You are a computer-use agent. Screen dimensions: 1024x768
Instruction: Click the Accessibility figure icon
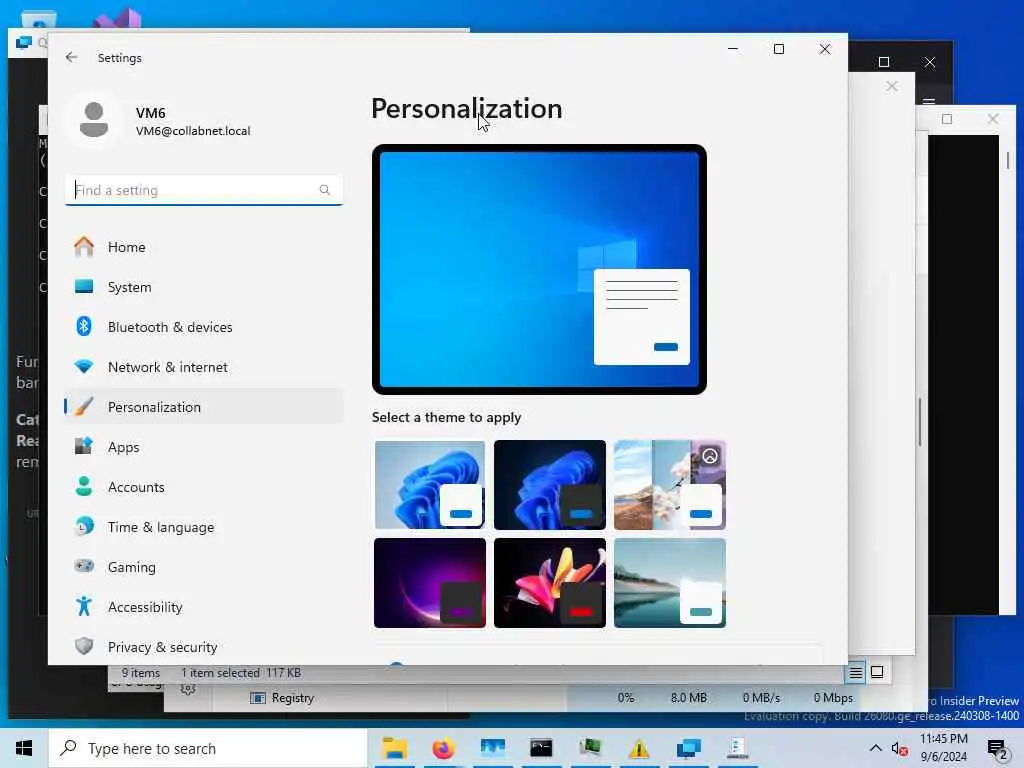tap(84, 606)
